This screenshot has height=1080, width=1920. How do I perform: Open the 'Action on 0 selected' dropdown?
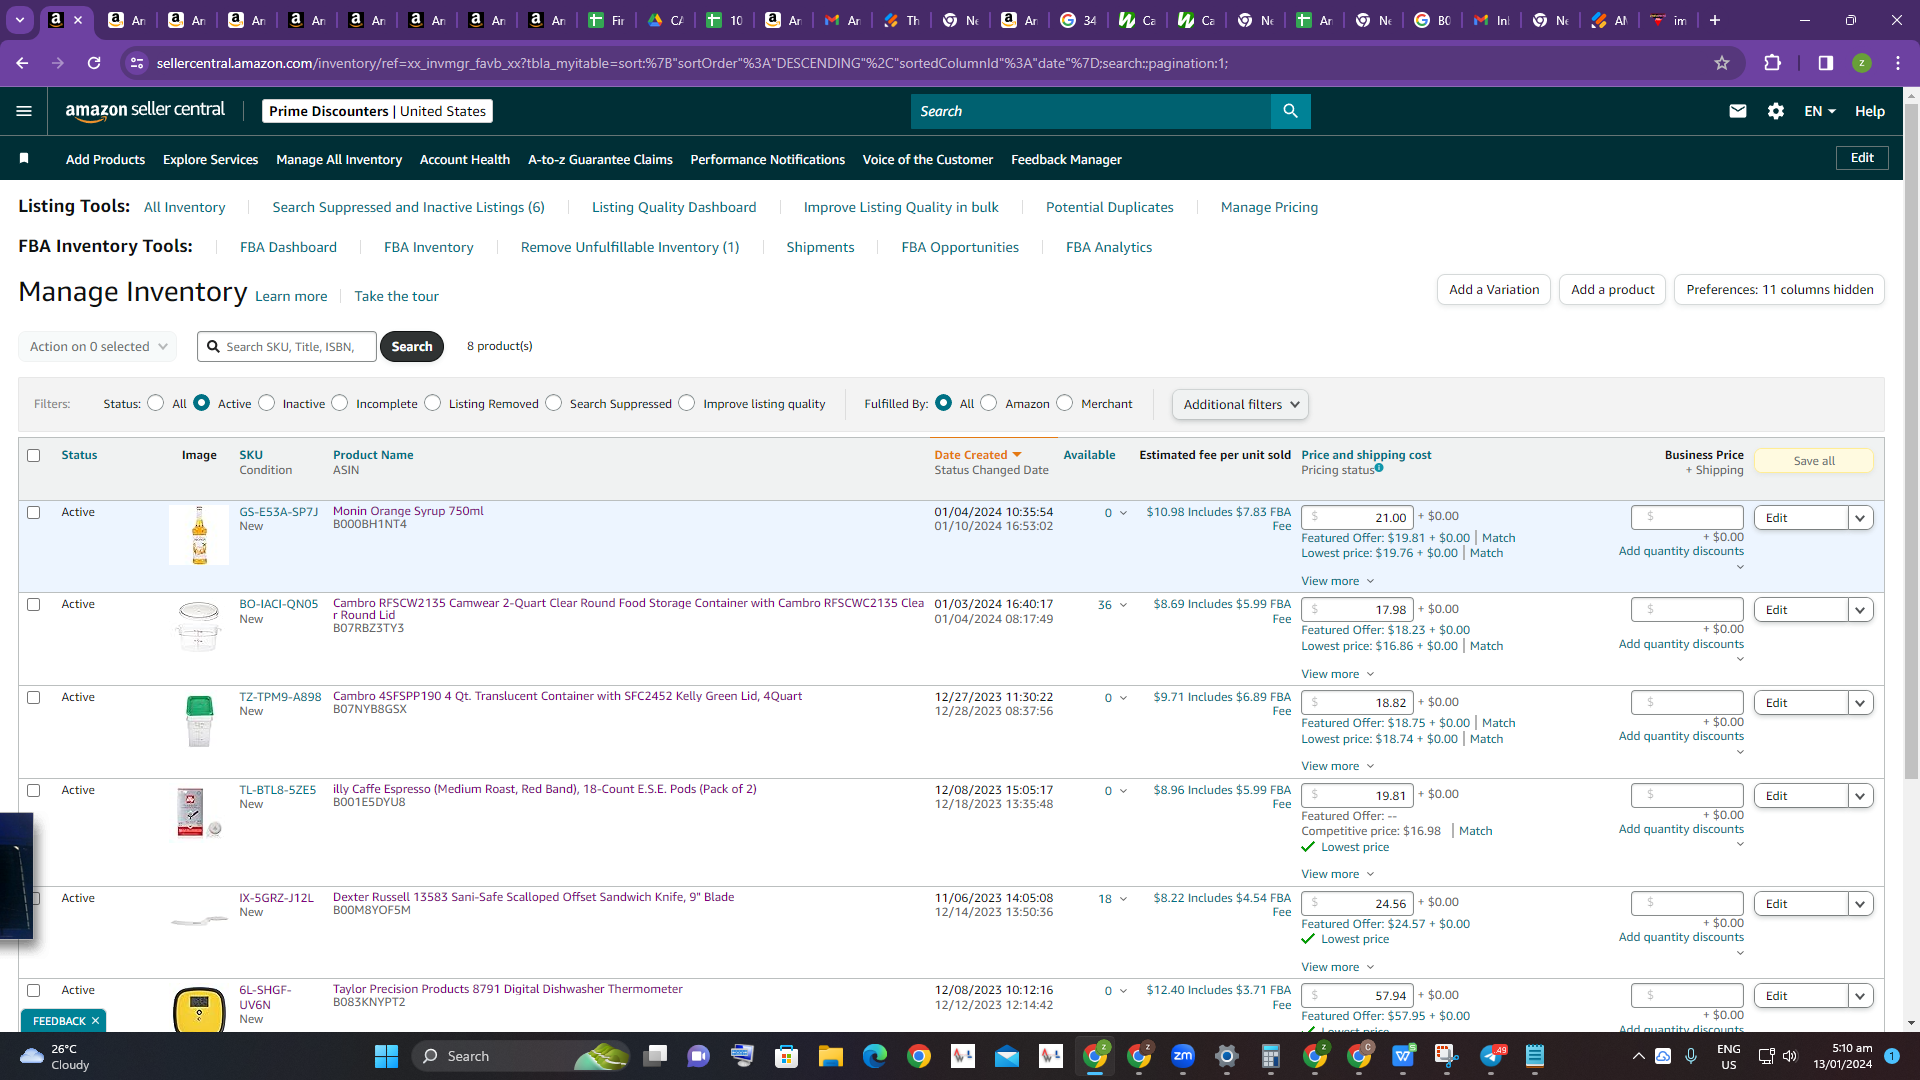(x=97, y=347)
